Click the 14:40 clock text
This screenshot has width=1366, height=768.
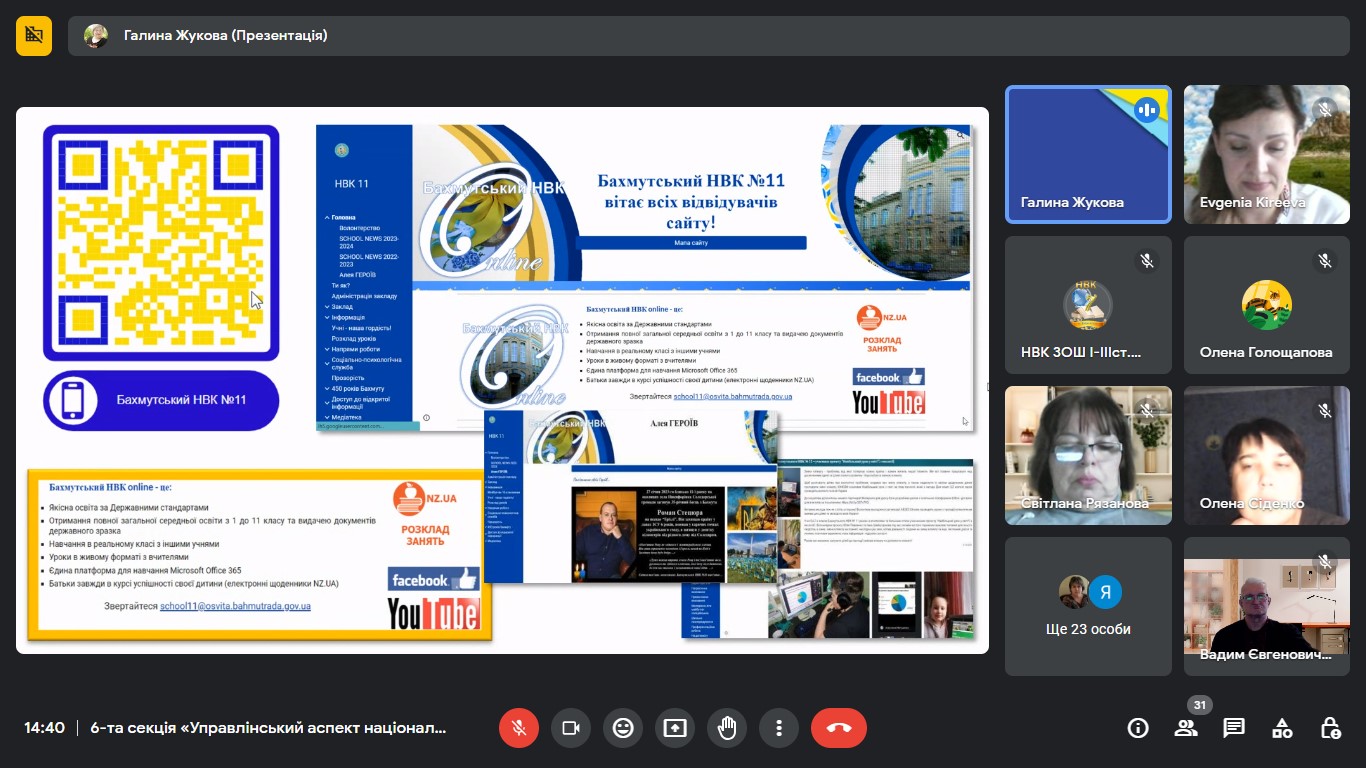[45, 728]
